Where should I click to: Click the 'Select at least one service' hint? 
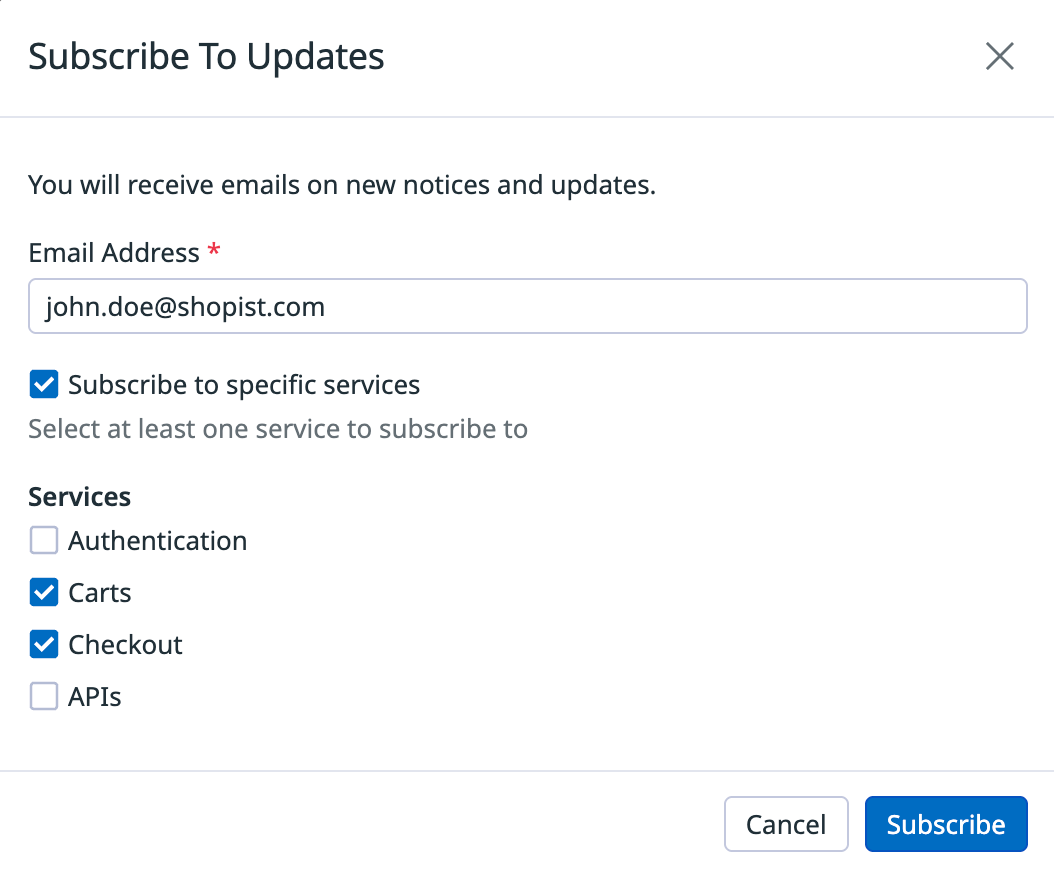[277, 430]
